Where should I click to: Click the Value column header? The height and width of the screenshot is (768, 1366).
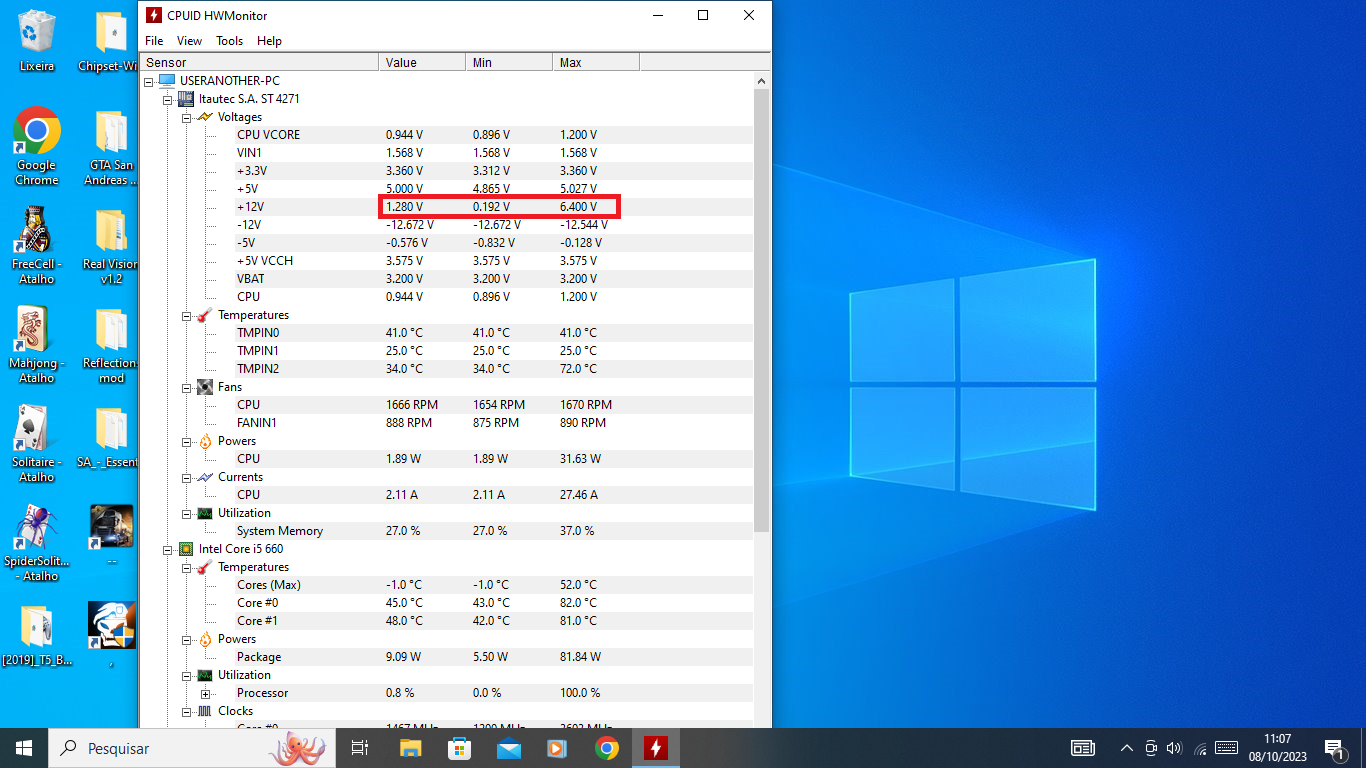pos(422,62)
